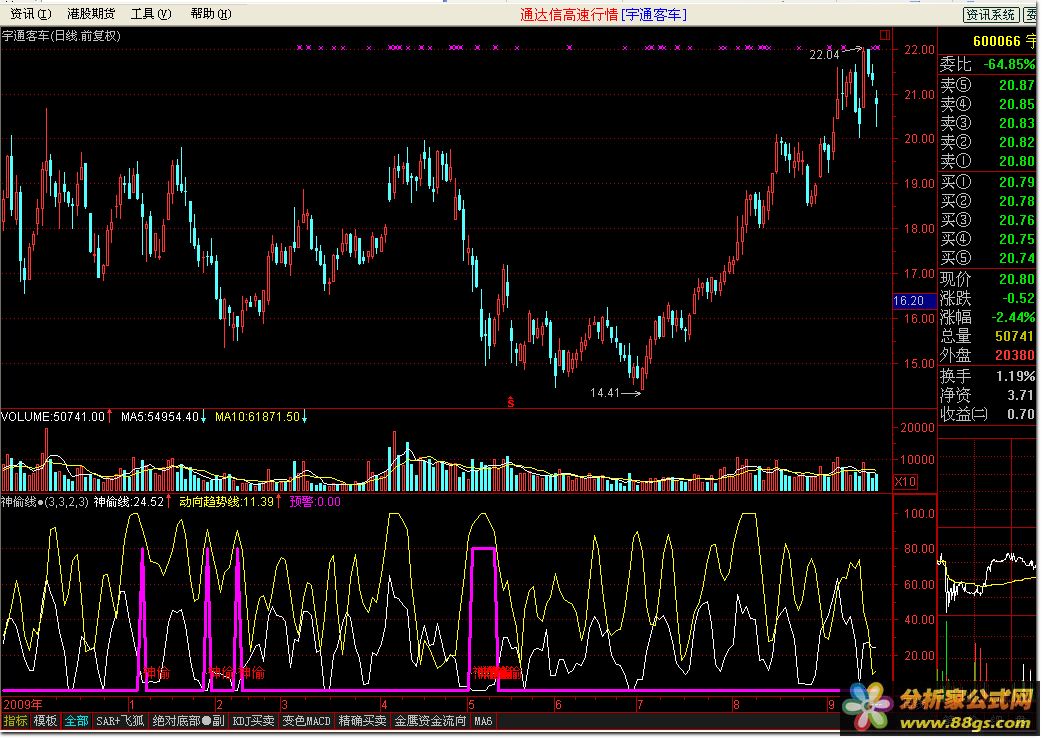Click the 涨幅 row showing -2.44%
The height and width of the screenshot is (738, 1042).
[987, 318]
